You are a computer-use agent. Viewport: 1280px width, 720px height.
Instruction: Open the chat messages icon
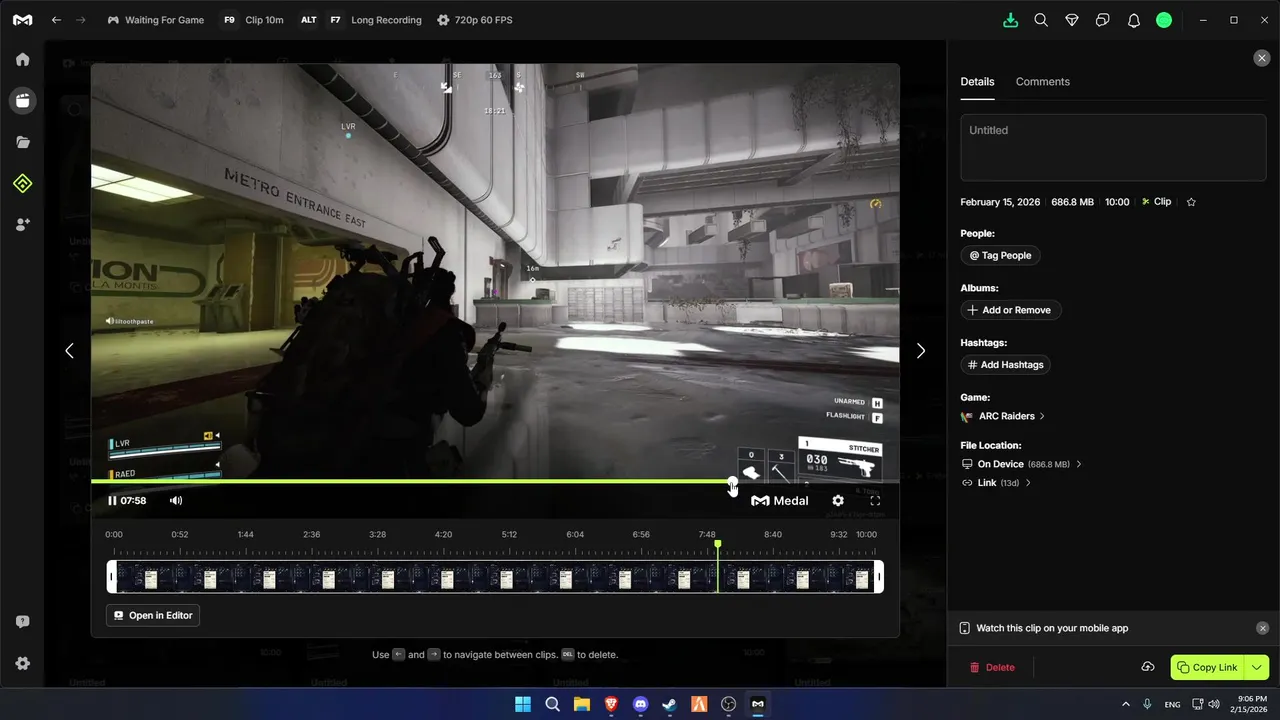point(1103,20)
